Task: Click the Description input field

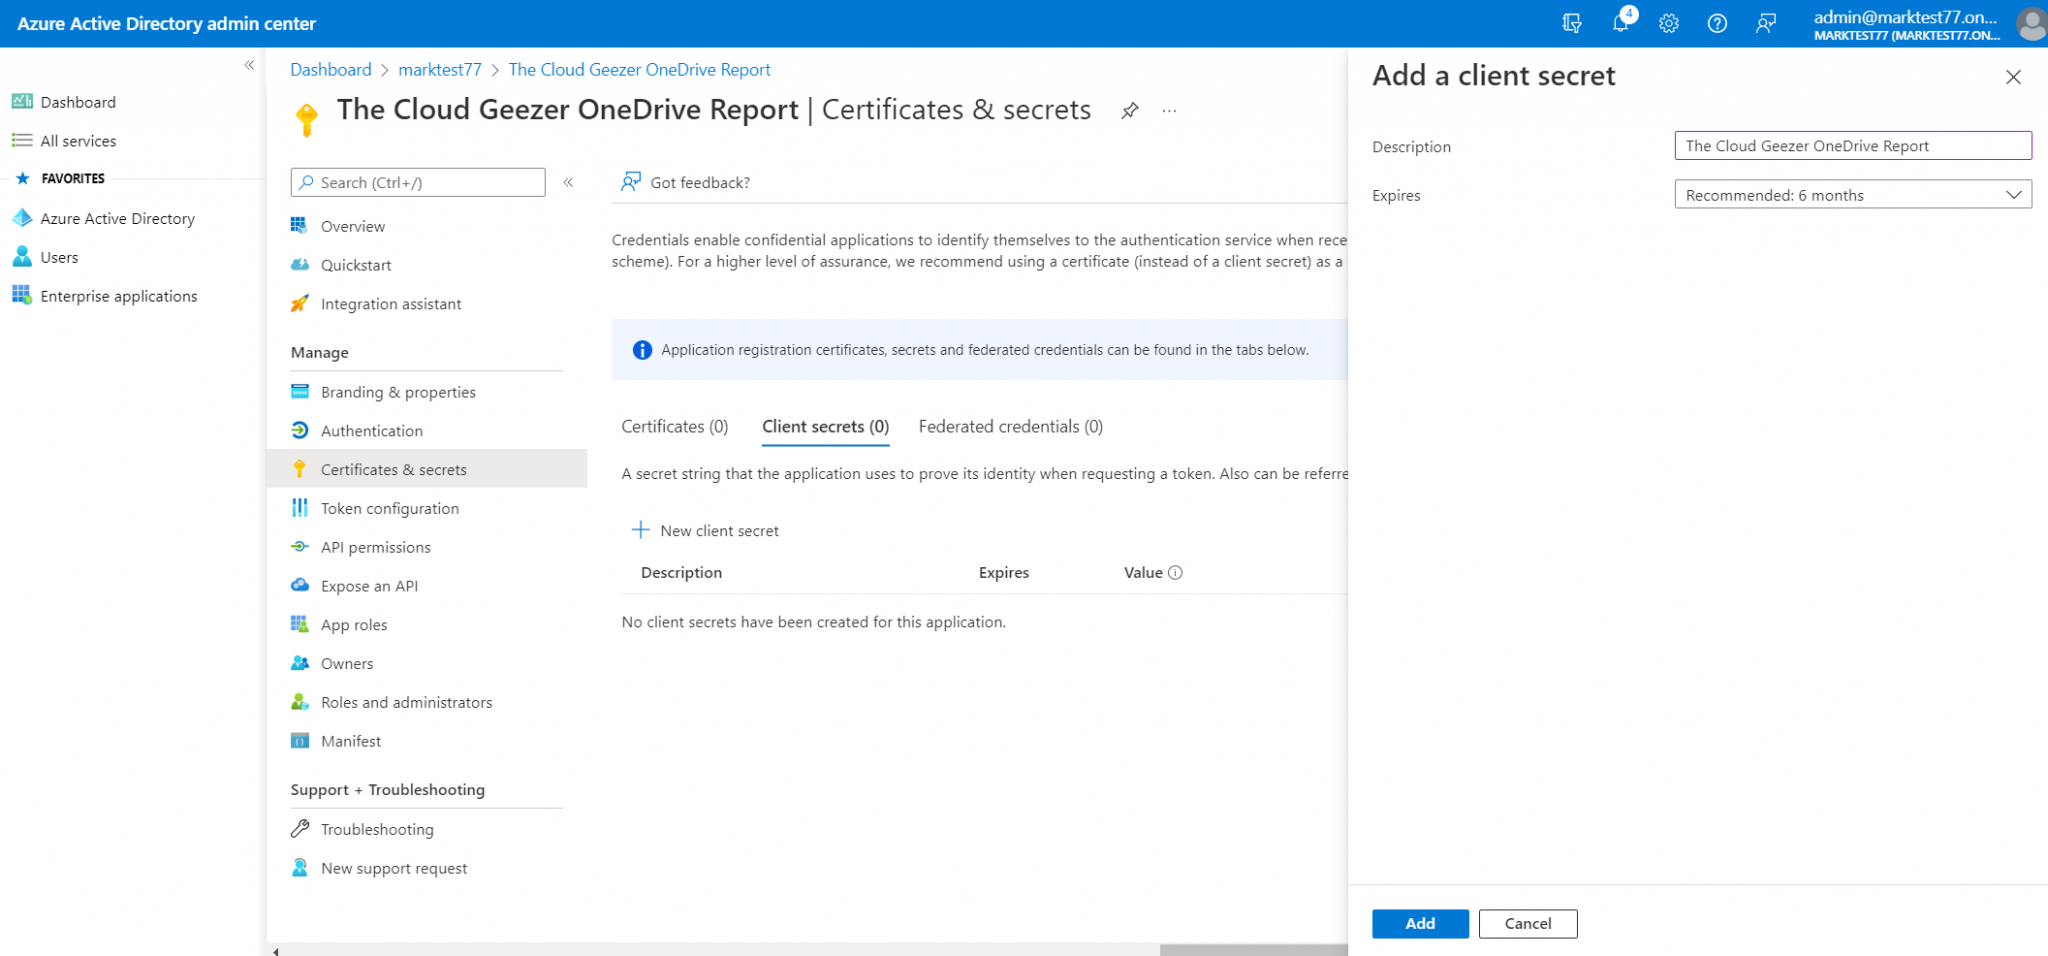Action: click(1852, 145)
